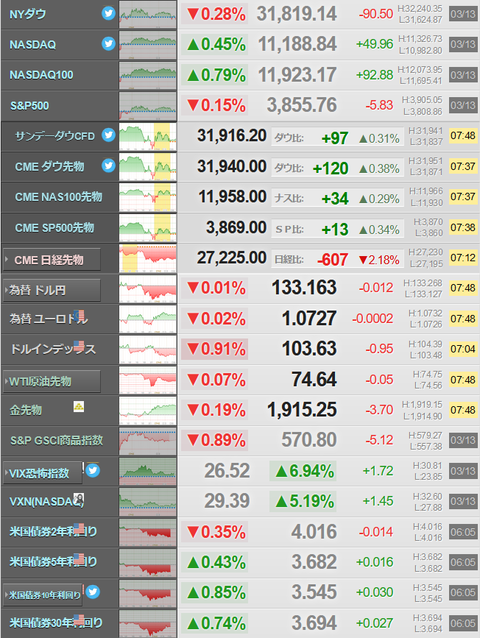This screenshot has width=480, height=638.
Task: Open the CME SP500先物 mini chart
Action: tap(148, 228)
